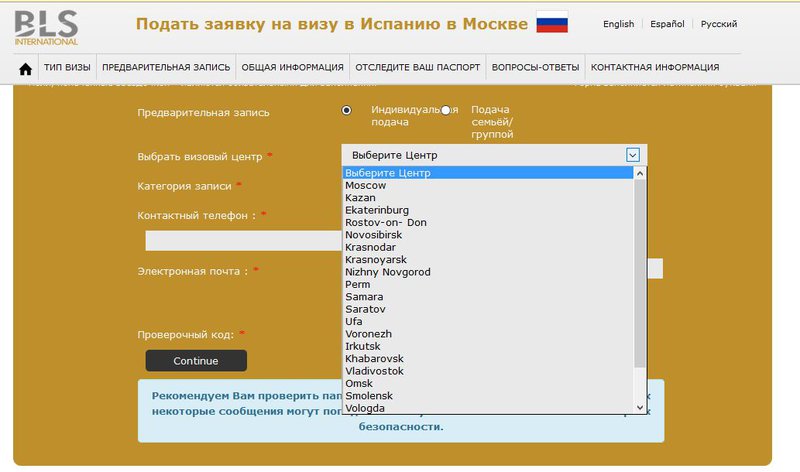Open КОНТАКТНАЯ ИНФОРМАЦИЯ menu item
800x472 pixels.
pos(655,68)
